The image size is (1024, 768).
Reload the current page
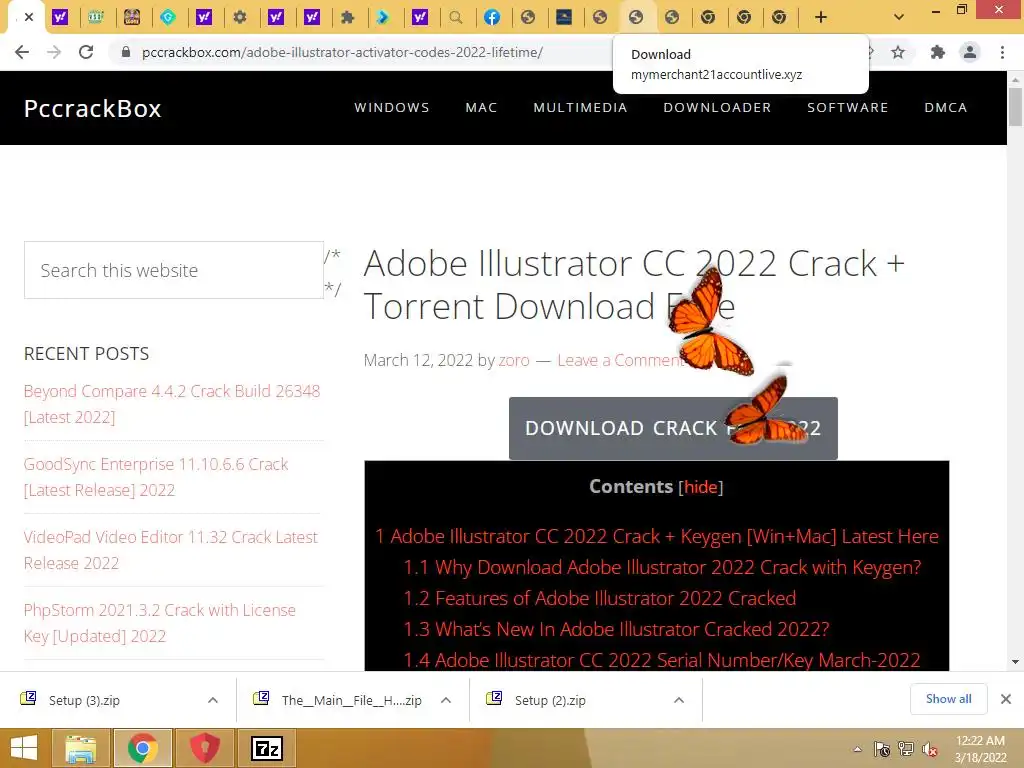point(86,52)
